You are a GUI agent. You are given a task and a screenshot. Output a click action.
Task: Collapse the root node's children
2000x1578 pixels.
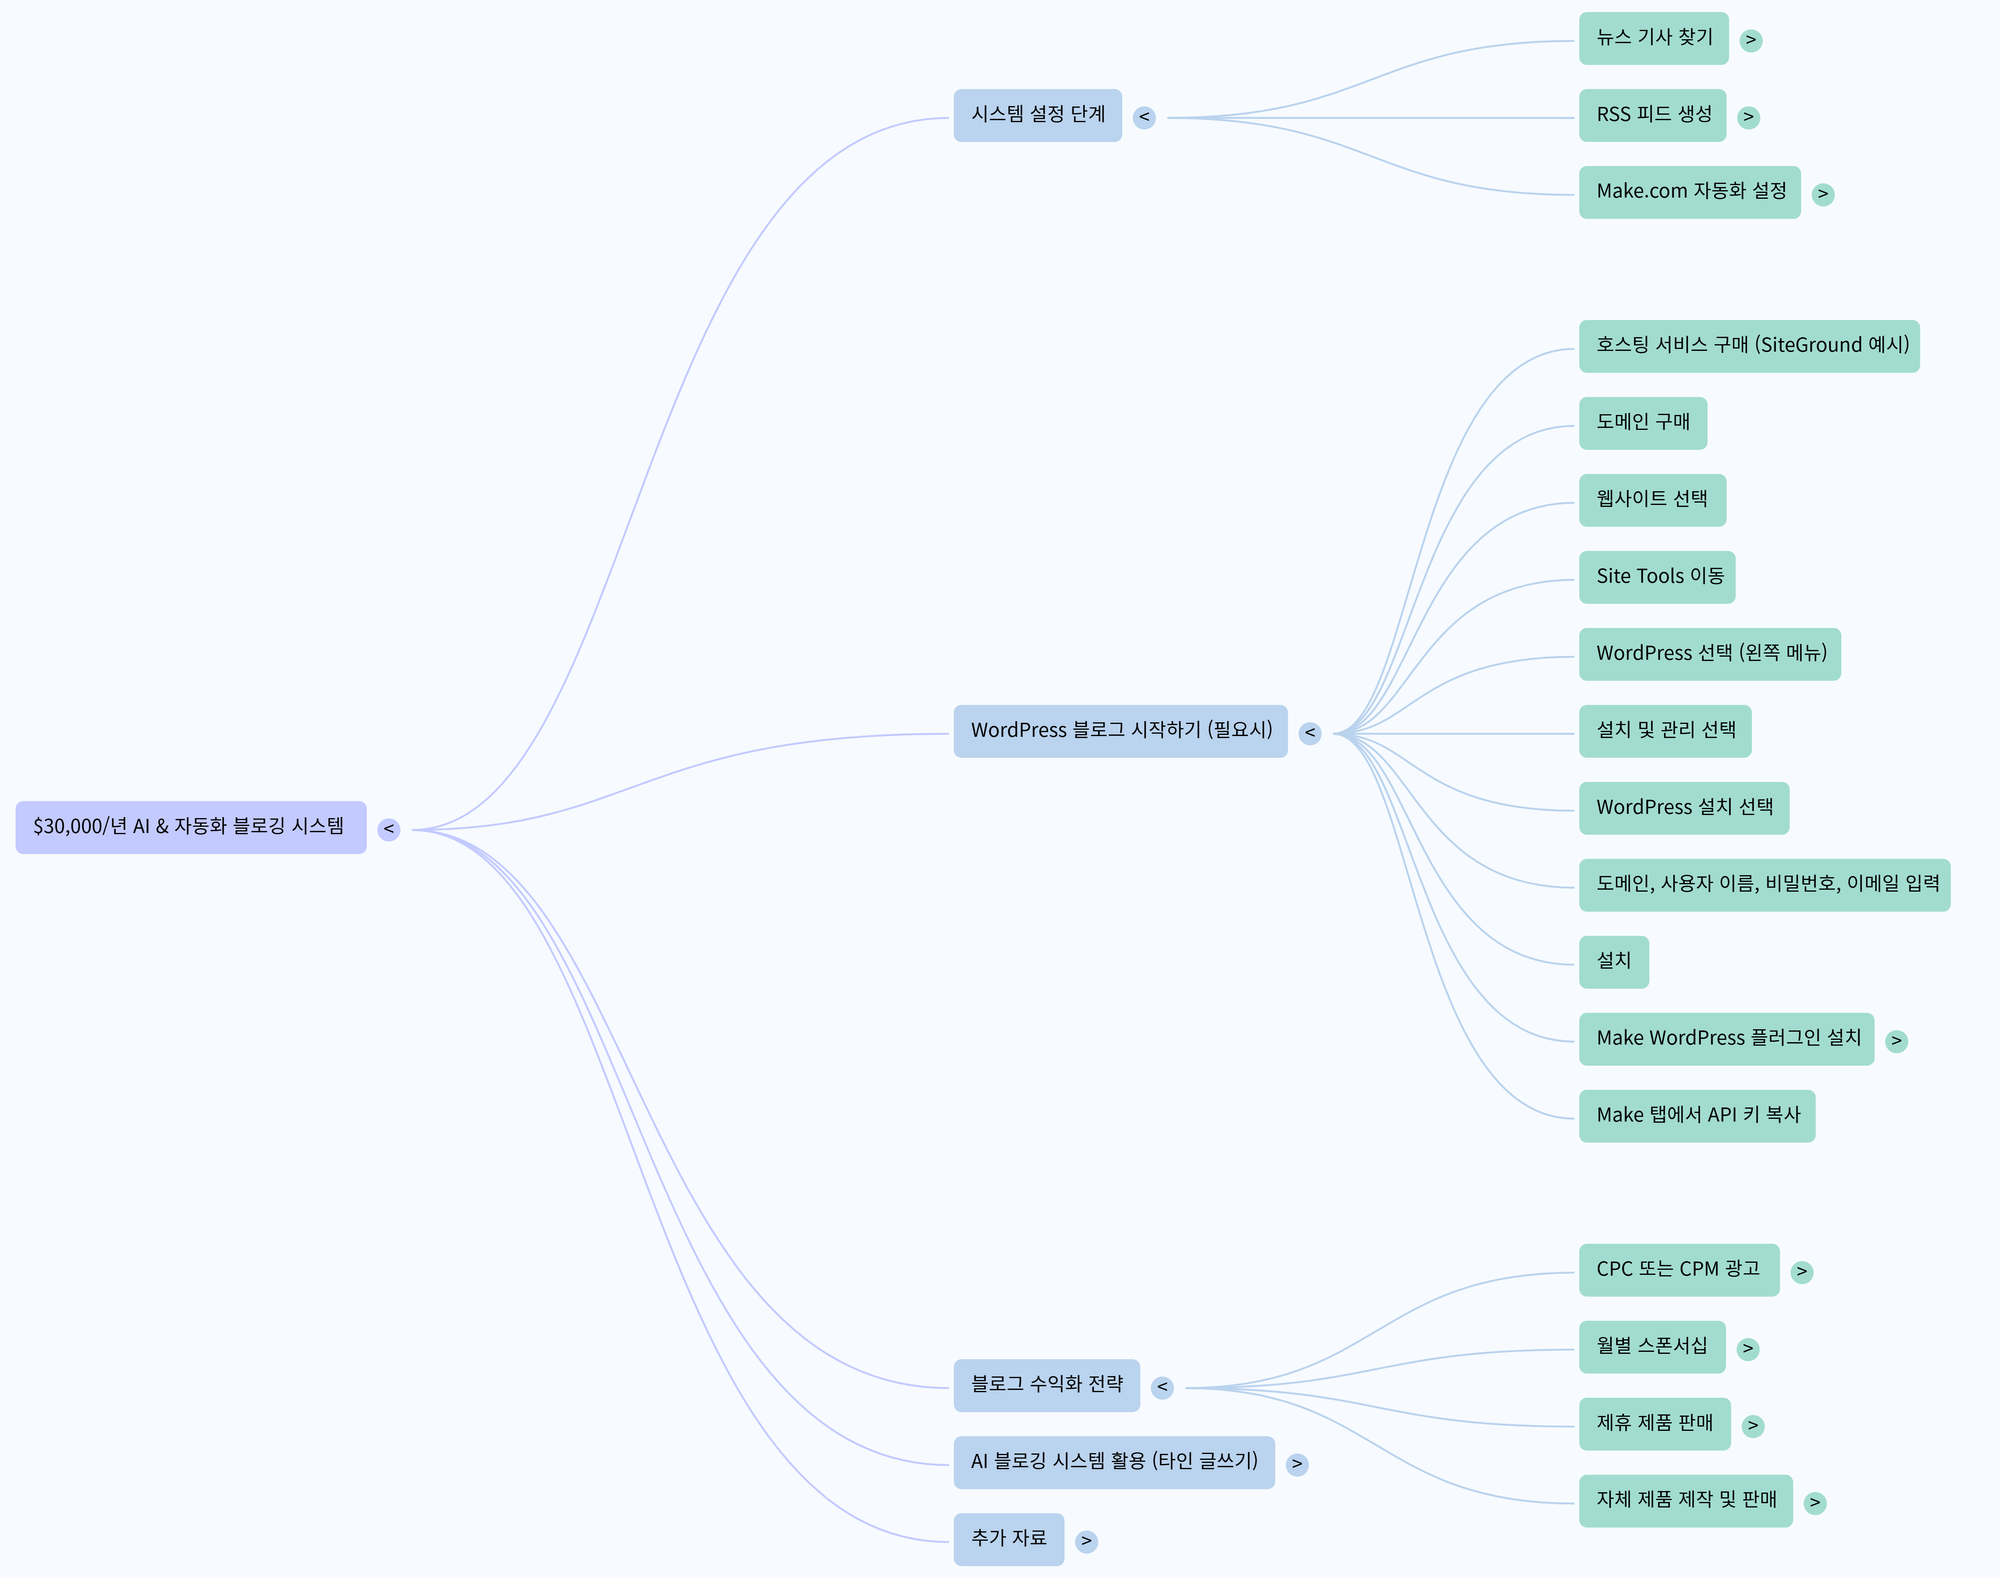click(389, 829)
